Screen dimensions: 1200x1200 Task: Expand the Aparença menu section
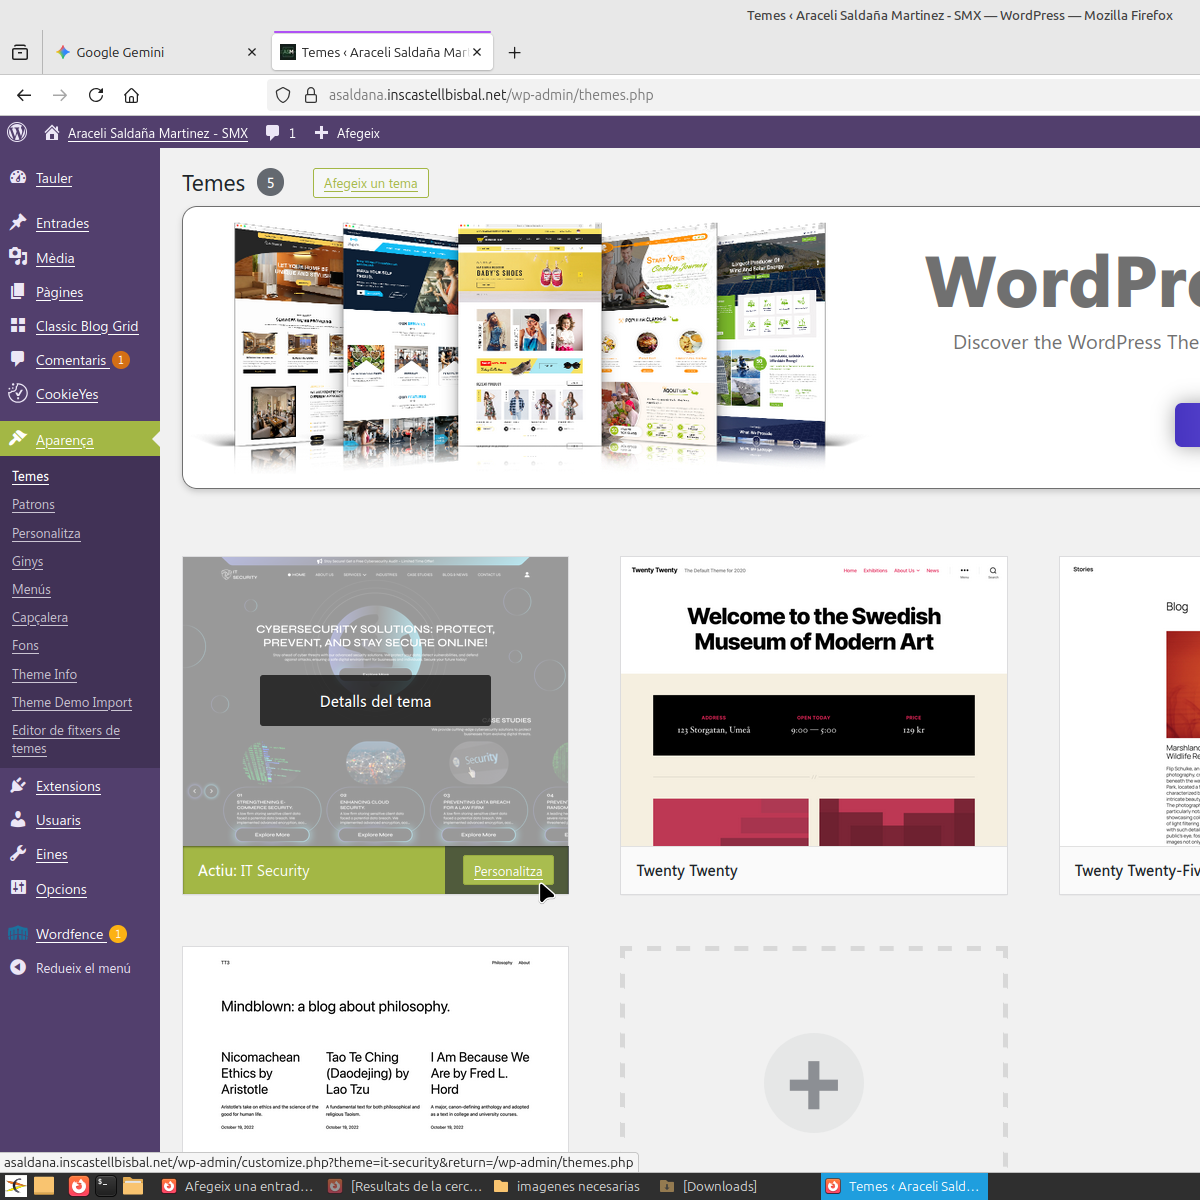tap(65, 440)
